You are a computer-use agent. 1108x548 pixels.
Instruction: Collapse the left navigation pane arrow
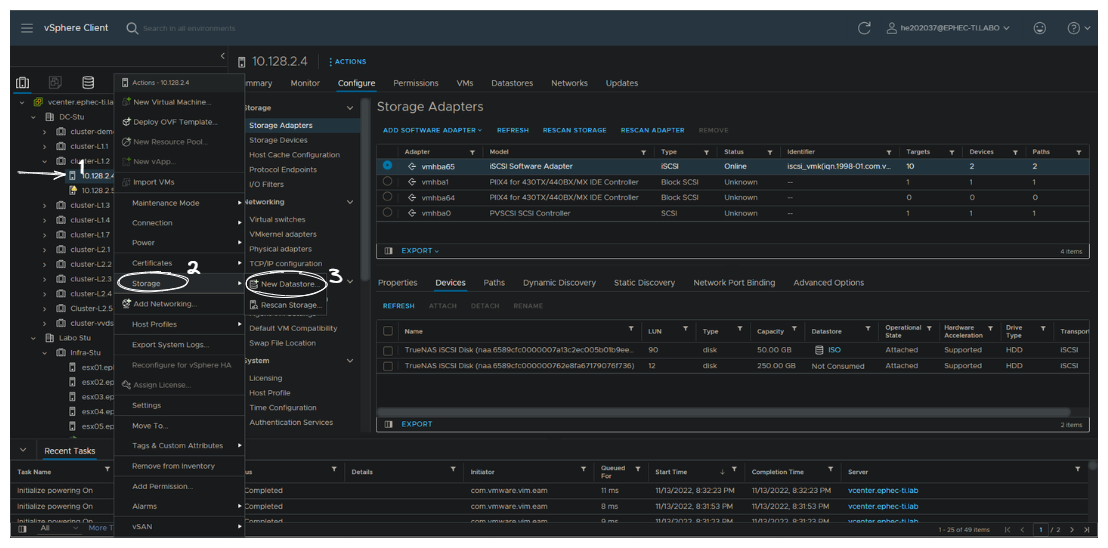pos(223,55)
